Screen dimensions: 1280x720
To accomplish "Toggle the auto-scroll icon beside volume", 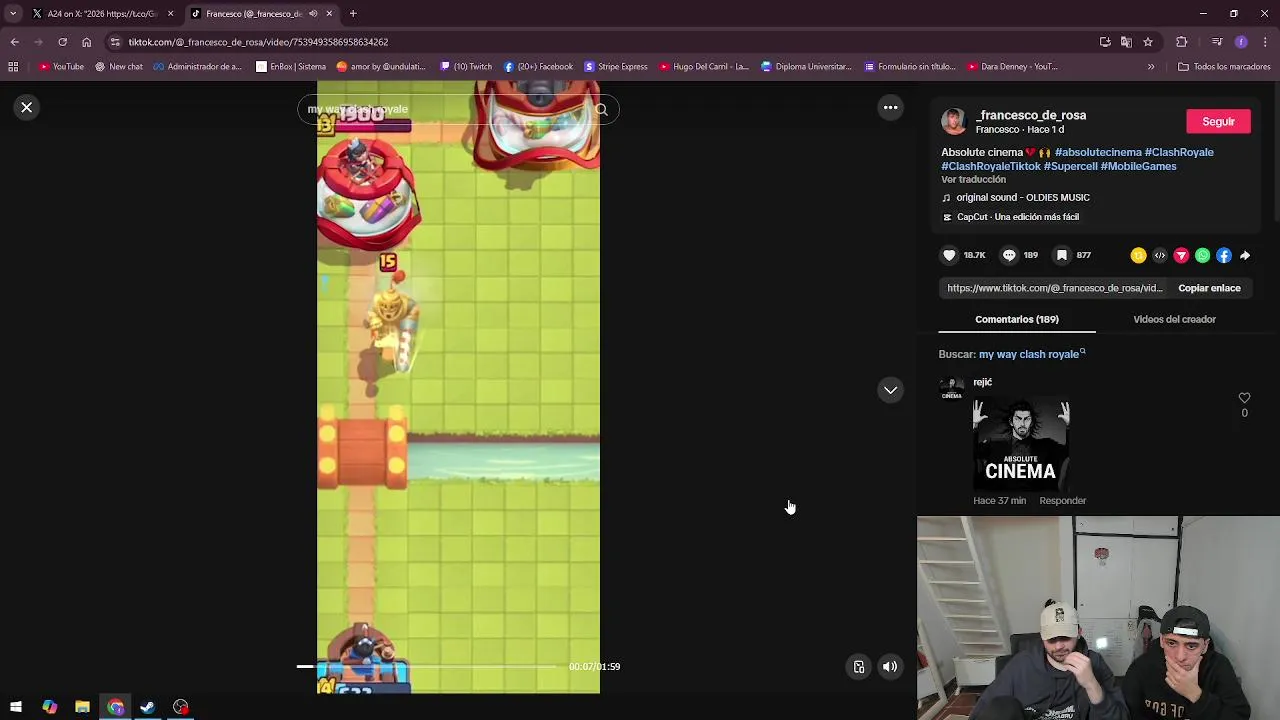I will coord(859,667).
